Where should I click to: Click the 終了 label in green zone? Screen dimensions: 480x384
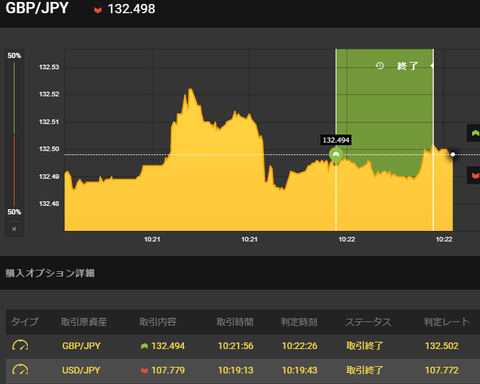tap(407, 66)
